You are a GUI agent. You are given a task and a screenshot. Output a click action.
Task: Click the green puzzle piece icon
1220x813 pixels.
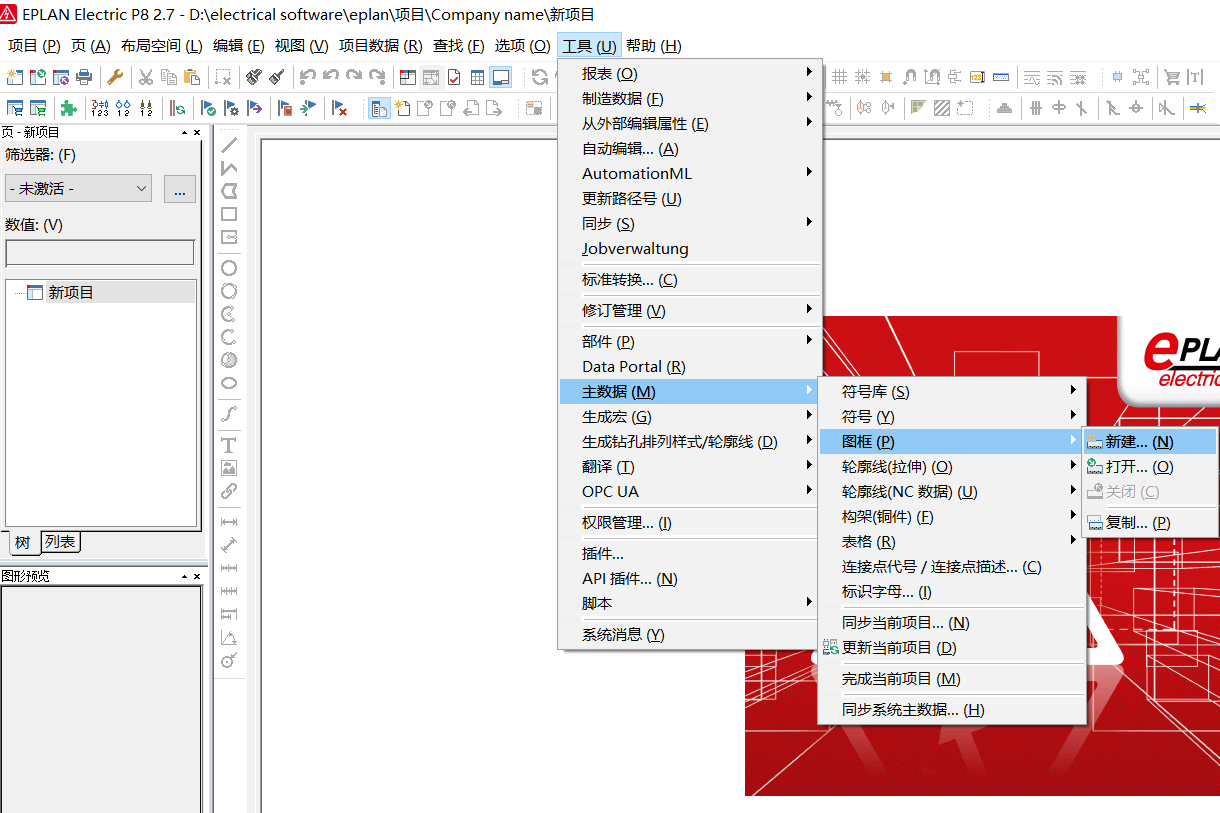click(68, 108)
